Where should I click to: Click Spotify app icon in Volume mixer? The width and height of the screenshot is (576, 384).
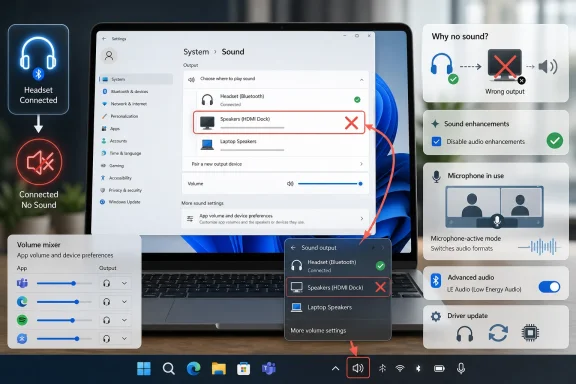pos(22,320)
